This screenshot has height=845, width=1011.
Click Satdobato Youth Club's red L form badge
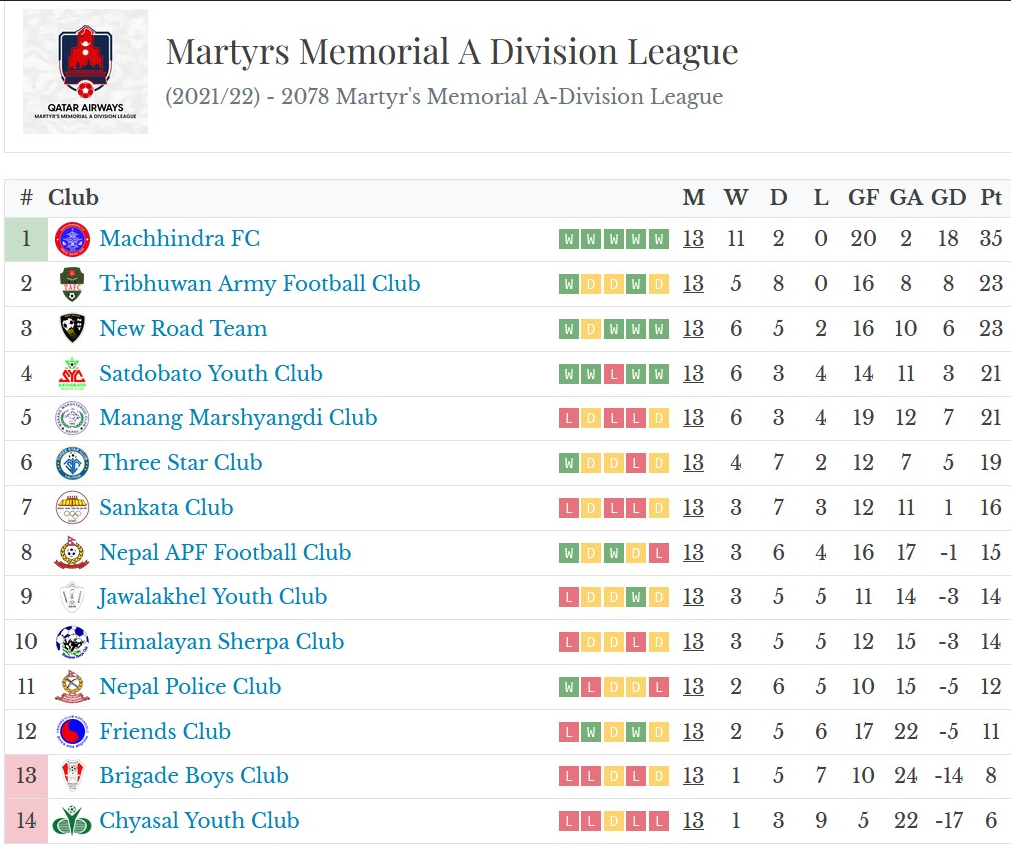[614, 374]
